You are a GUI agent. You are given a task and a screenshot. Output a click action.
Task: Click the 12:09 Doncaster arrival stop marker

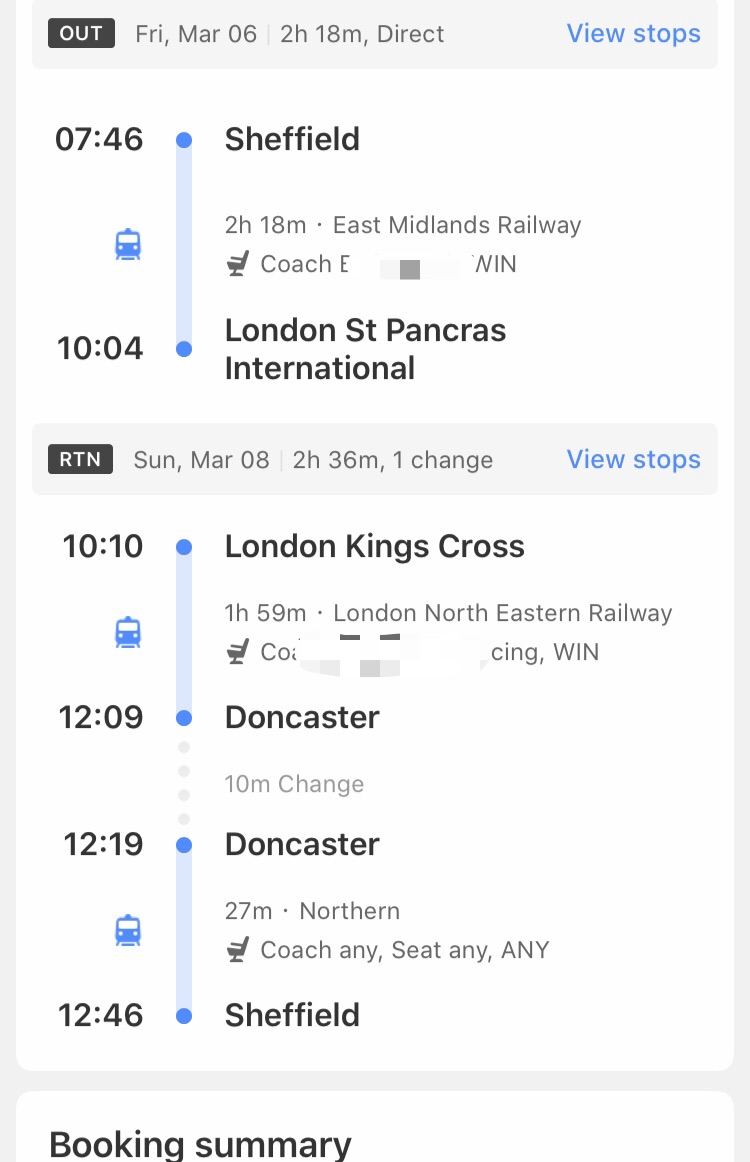click(x=184, y=717)
